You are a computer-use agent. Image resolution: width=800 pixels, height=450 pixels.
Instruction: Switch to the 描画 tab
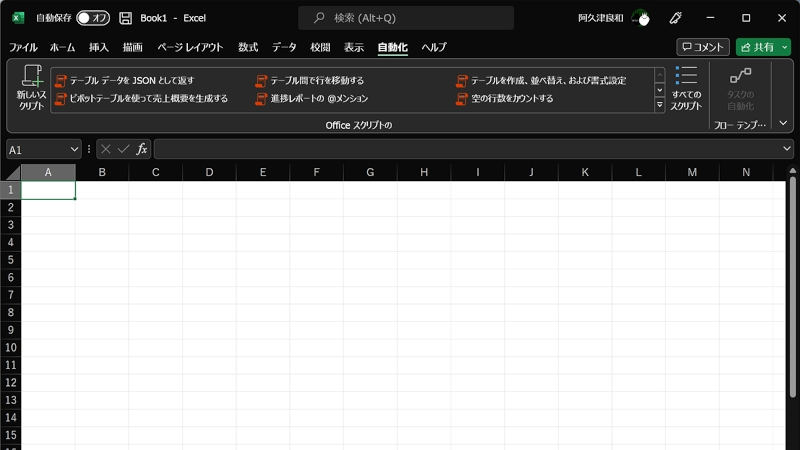[x=133, y=47]
